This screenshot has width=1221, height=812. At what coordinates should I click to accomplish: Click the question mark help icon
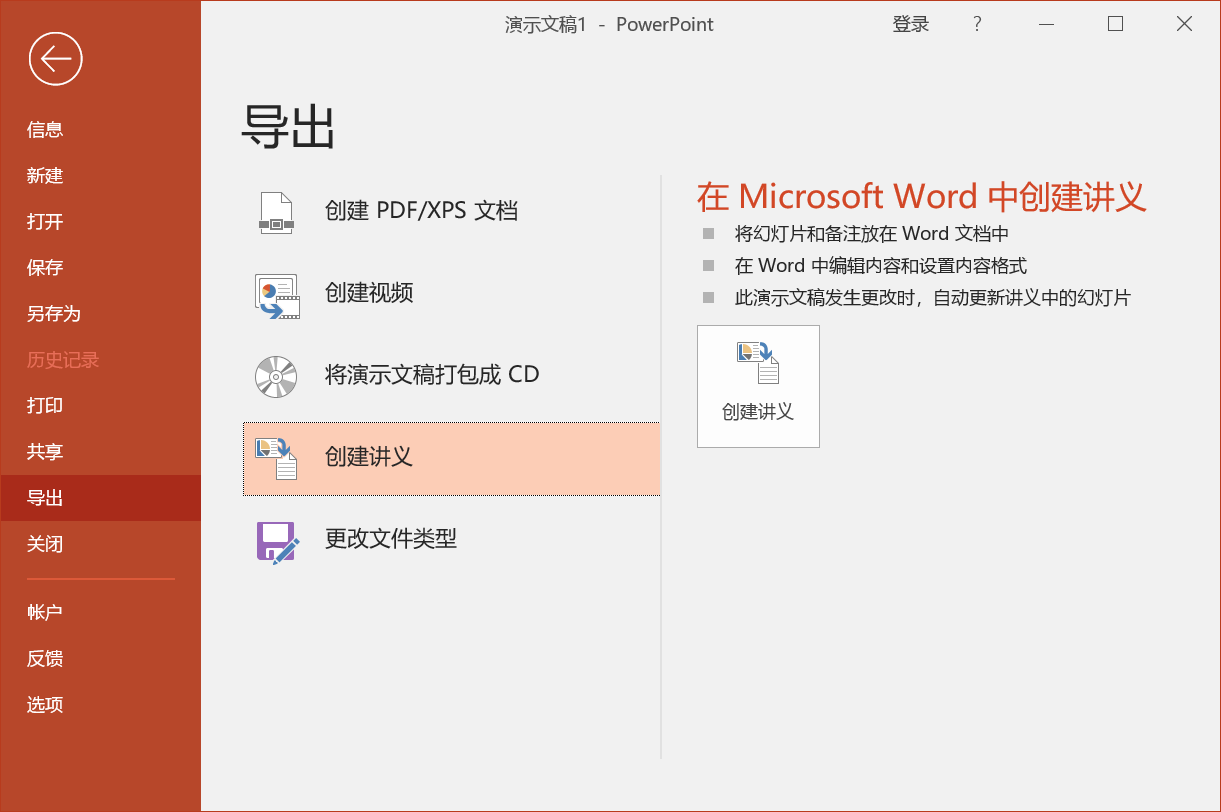(x=977, y=25)
